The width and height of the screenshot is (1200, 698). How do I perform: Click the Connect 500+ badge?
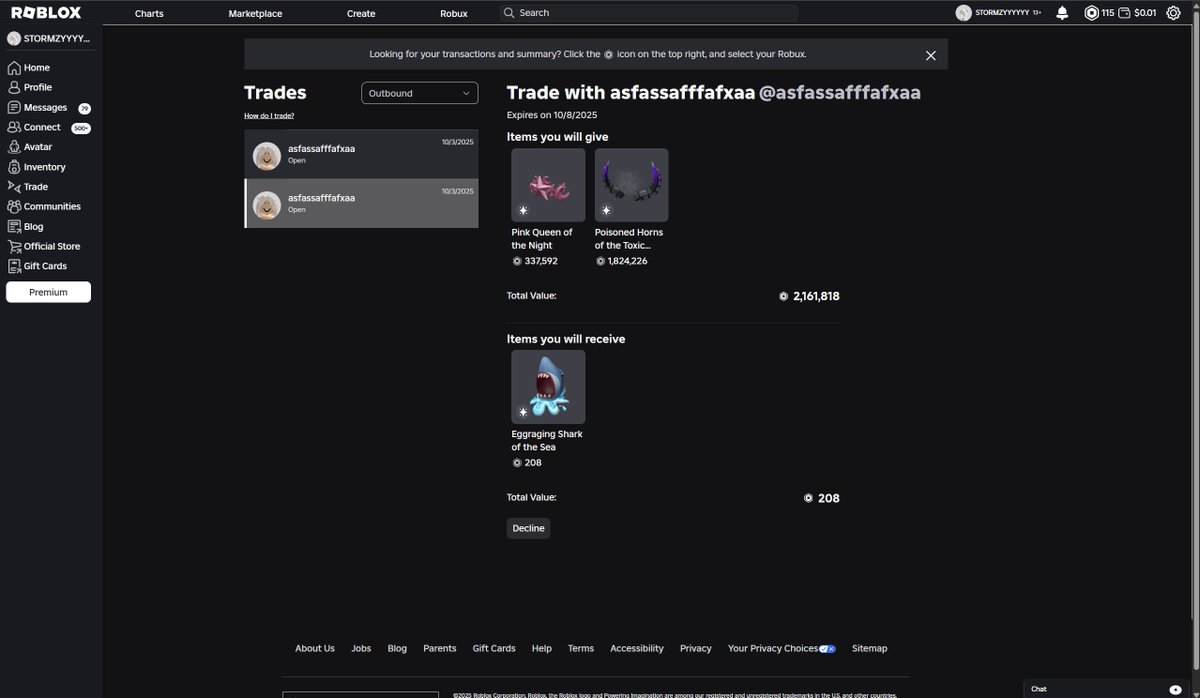(x=81, y=128)
